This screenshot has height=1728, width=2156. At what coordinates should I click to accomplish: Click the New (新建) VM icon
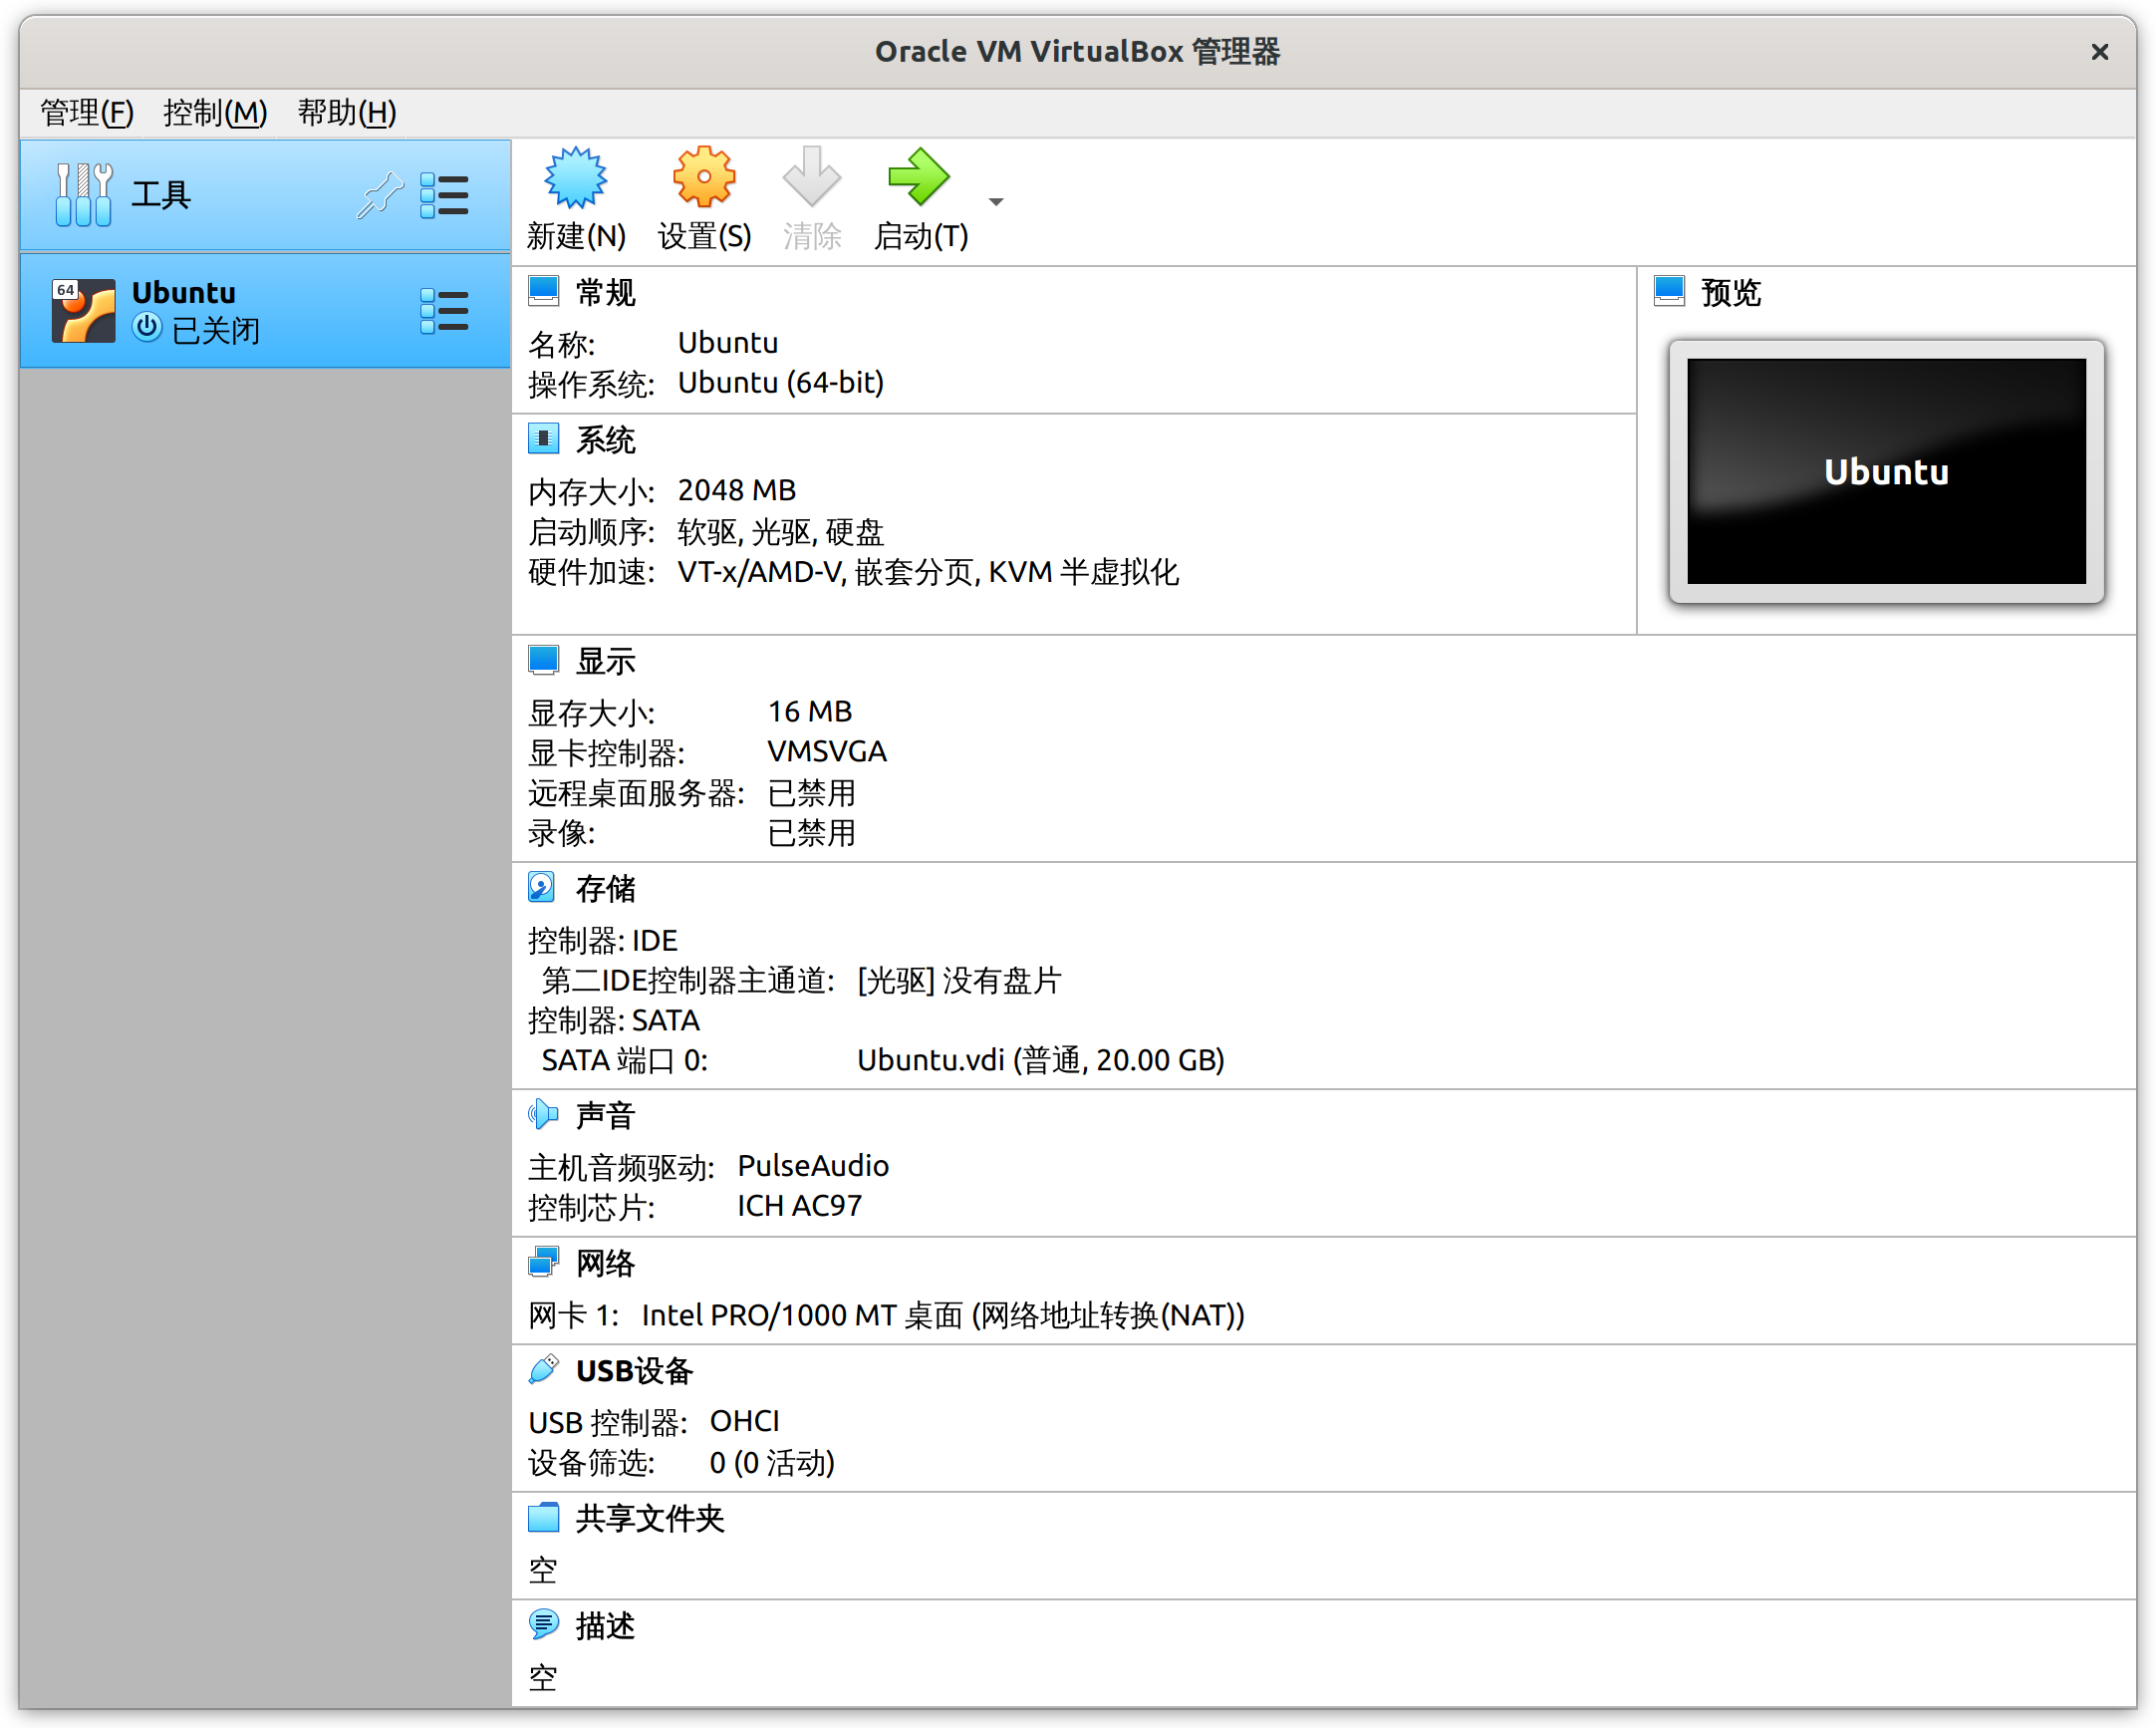pyautogui.click(x=575, y=179)
